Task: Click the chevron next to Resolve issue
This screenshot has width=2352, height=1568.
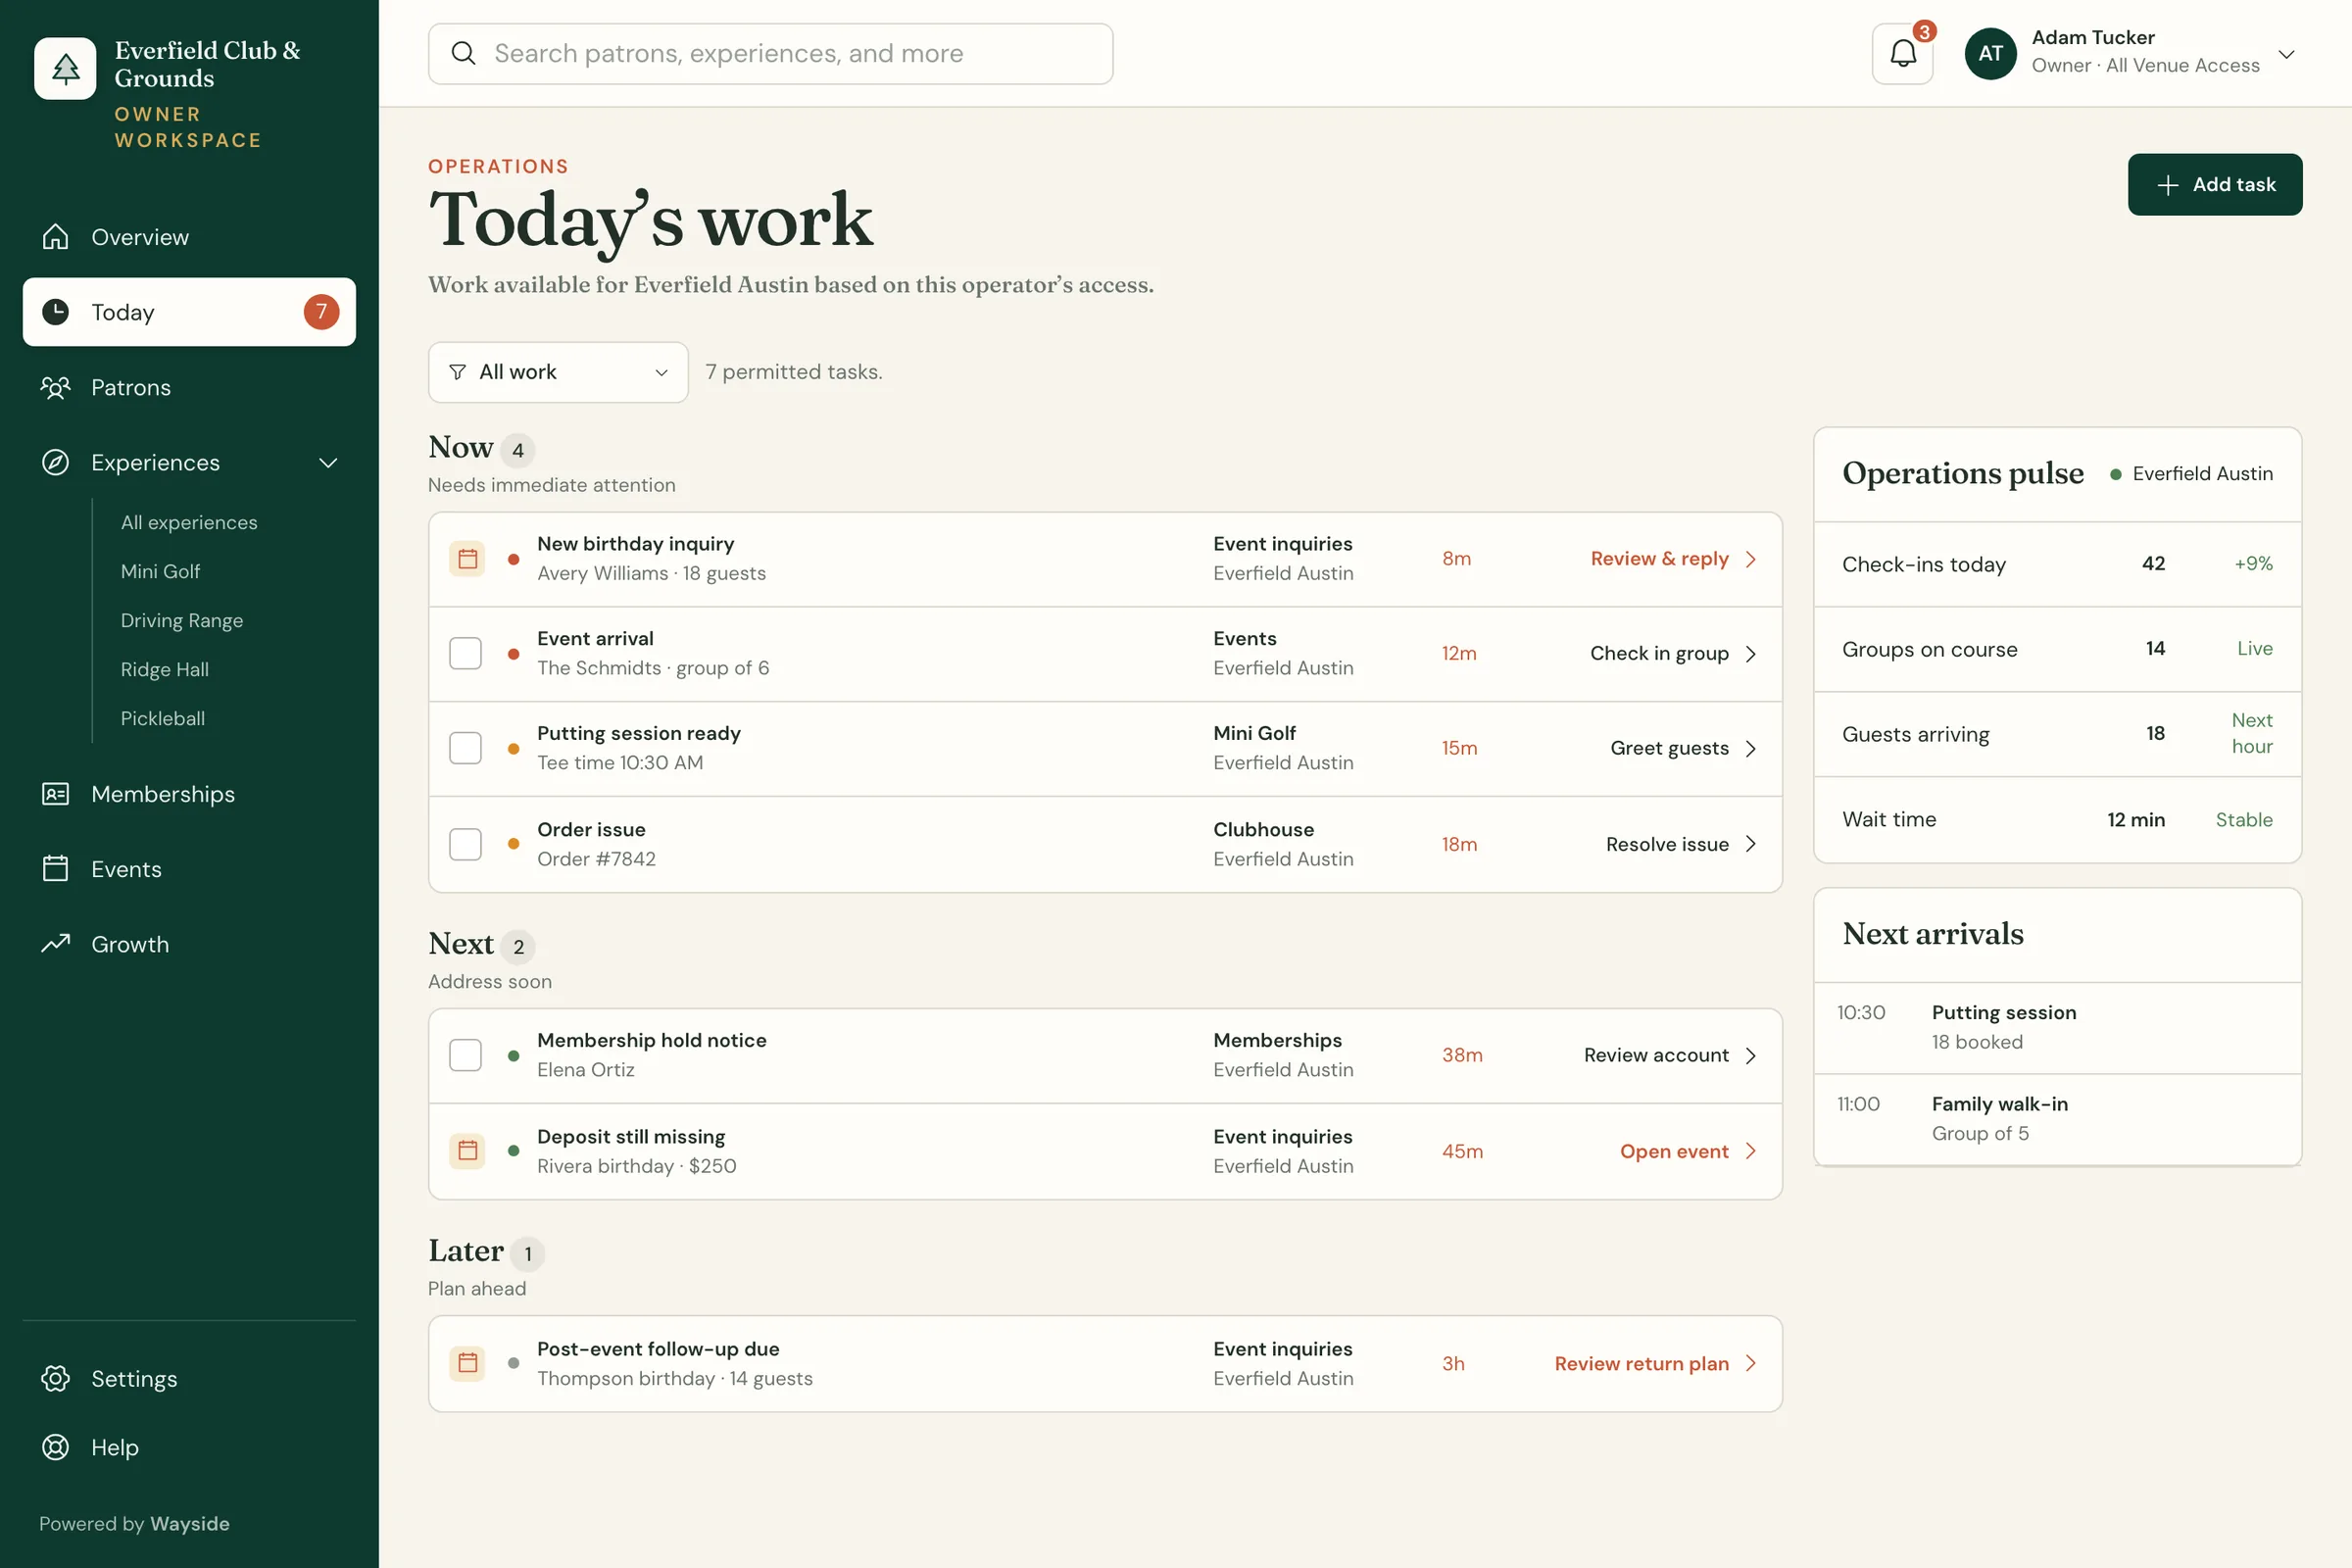Action: (x=1751, y=844)
